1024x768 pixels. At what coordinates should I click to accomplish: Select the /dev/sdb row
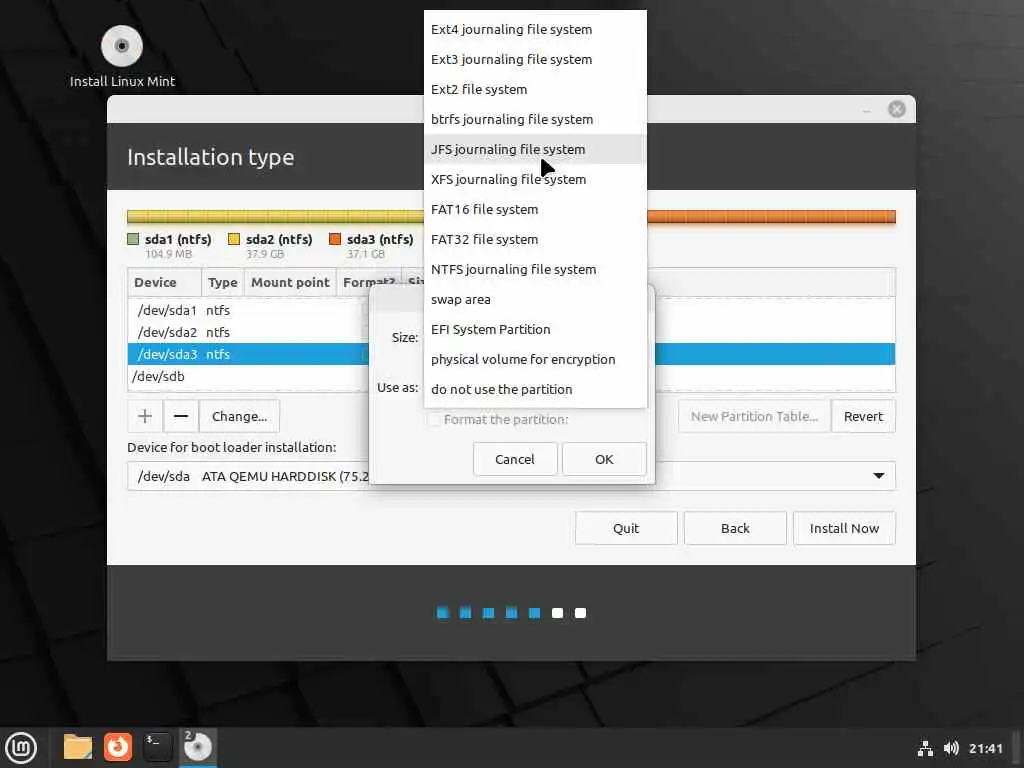(x=248, y=376)
